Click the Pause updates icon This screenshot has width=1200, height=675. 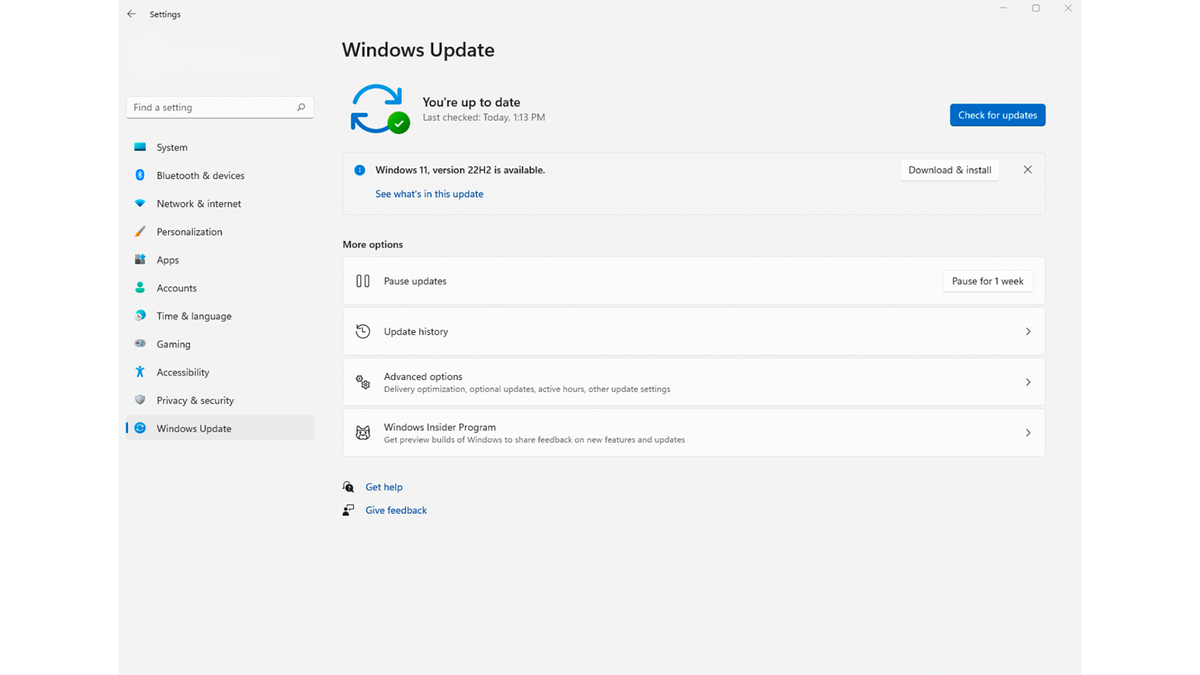[x=362, y=281]
